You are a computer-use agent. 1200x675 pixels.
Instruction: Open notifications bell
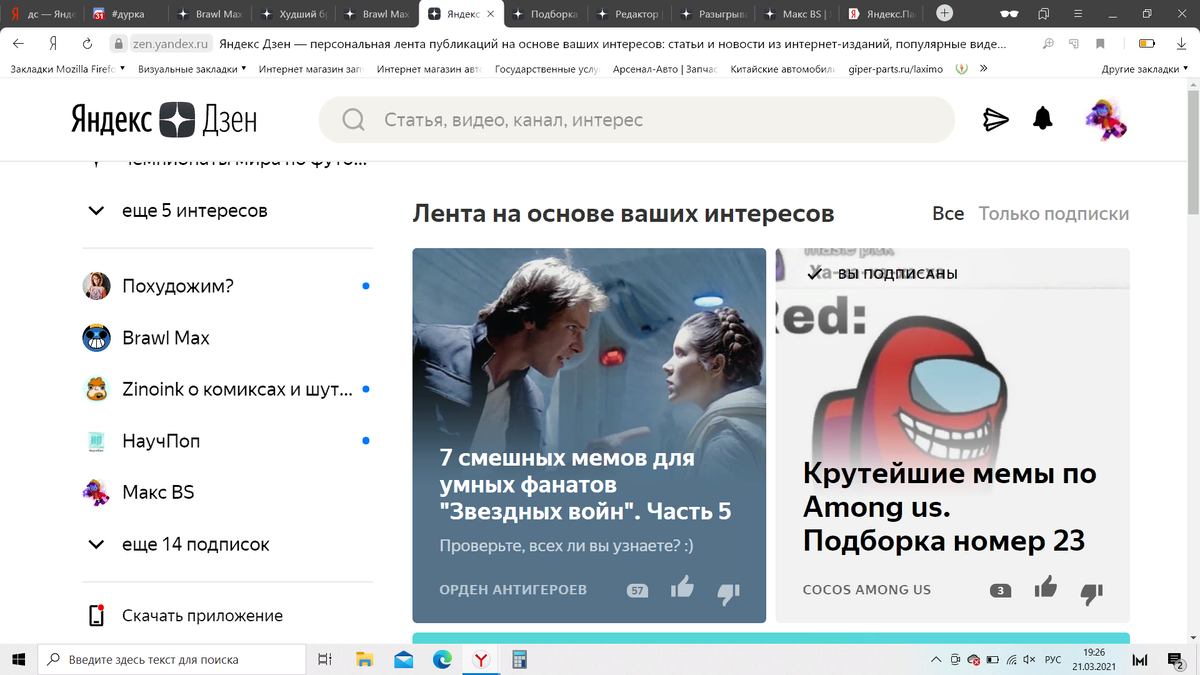1043,119
